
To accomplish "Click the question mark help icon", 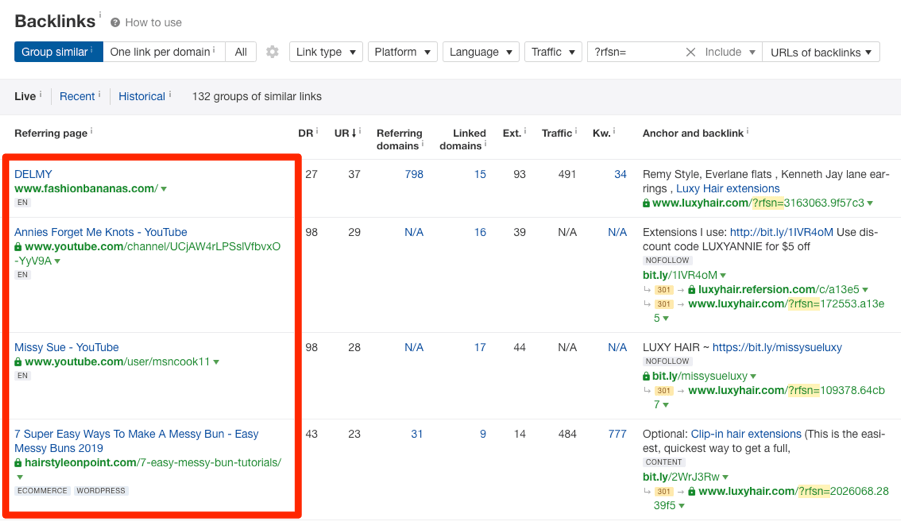I will click(115, 22).
